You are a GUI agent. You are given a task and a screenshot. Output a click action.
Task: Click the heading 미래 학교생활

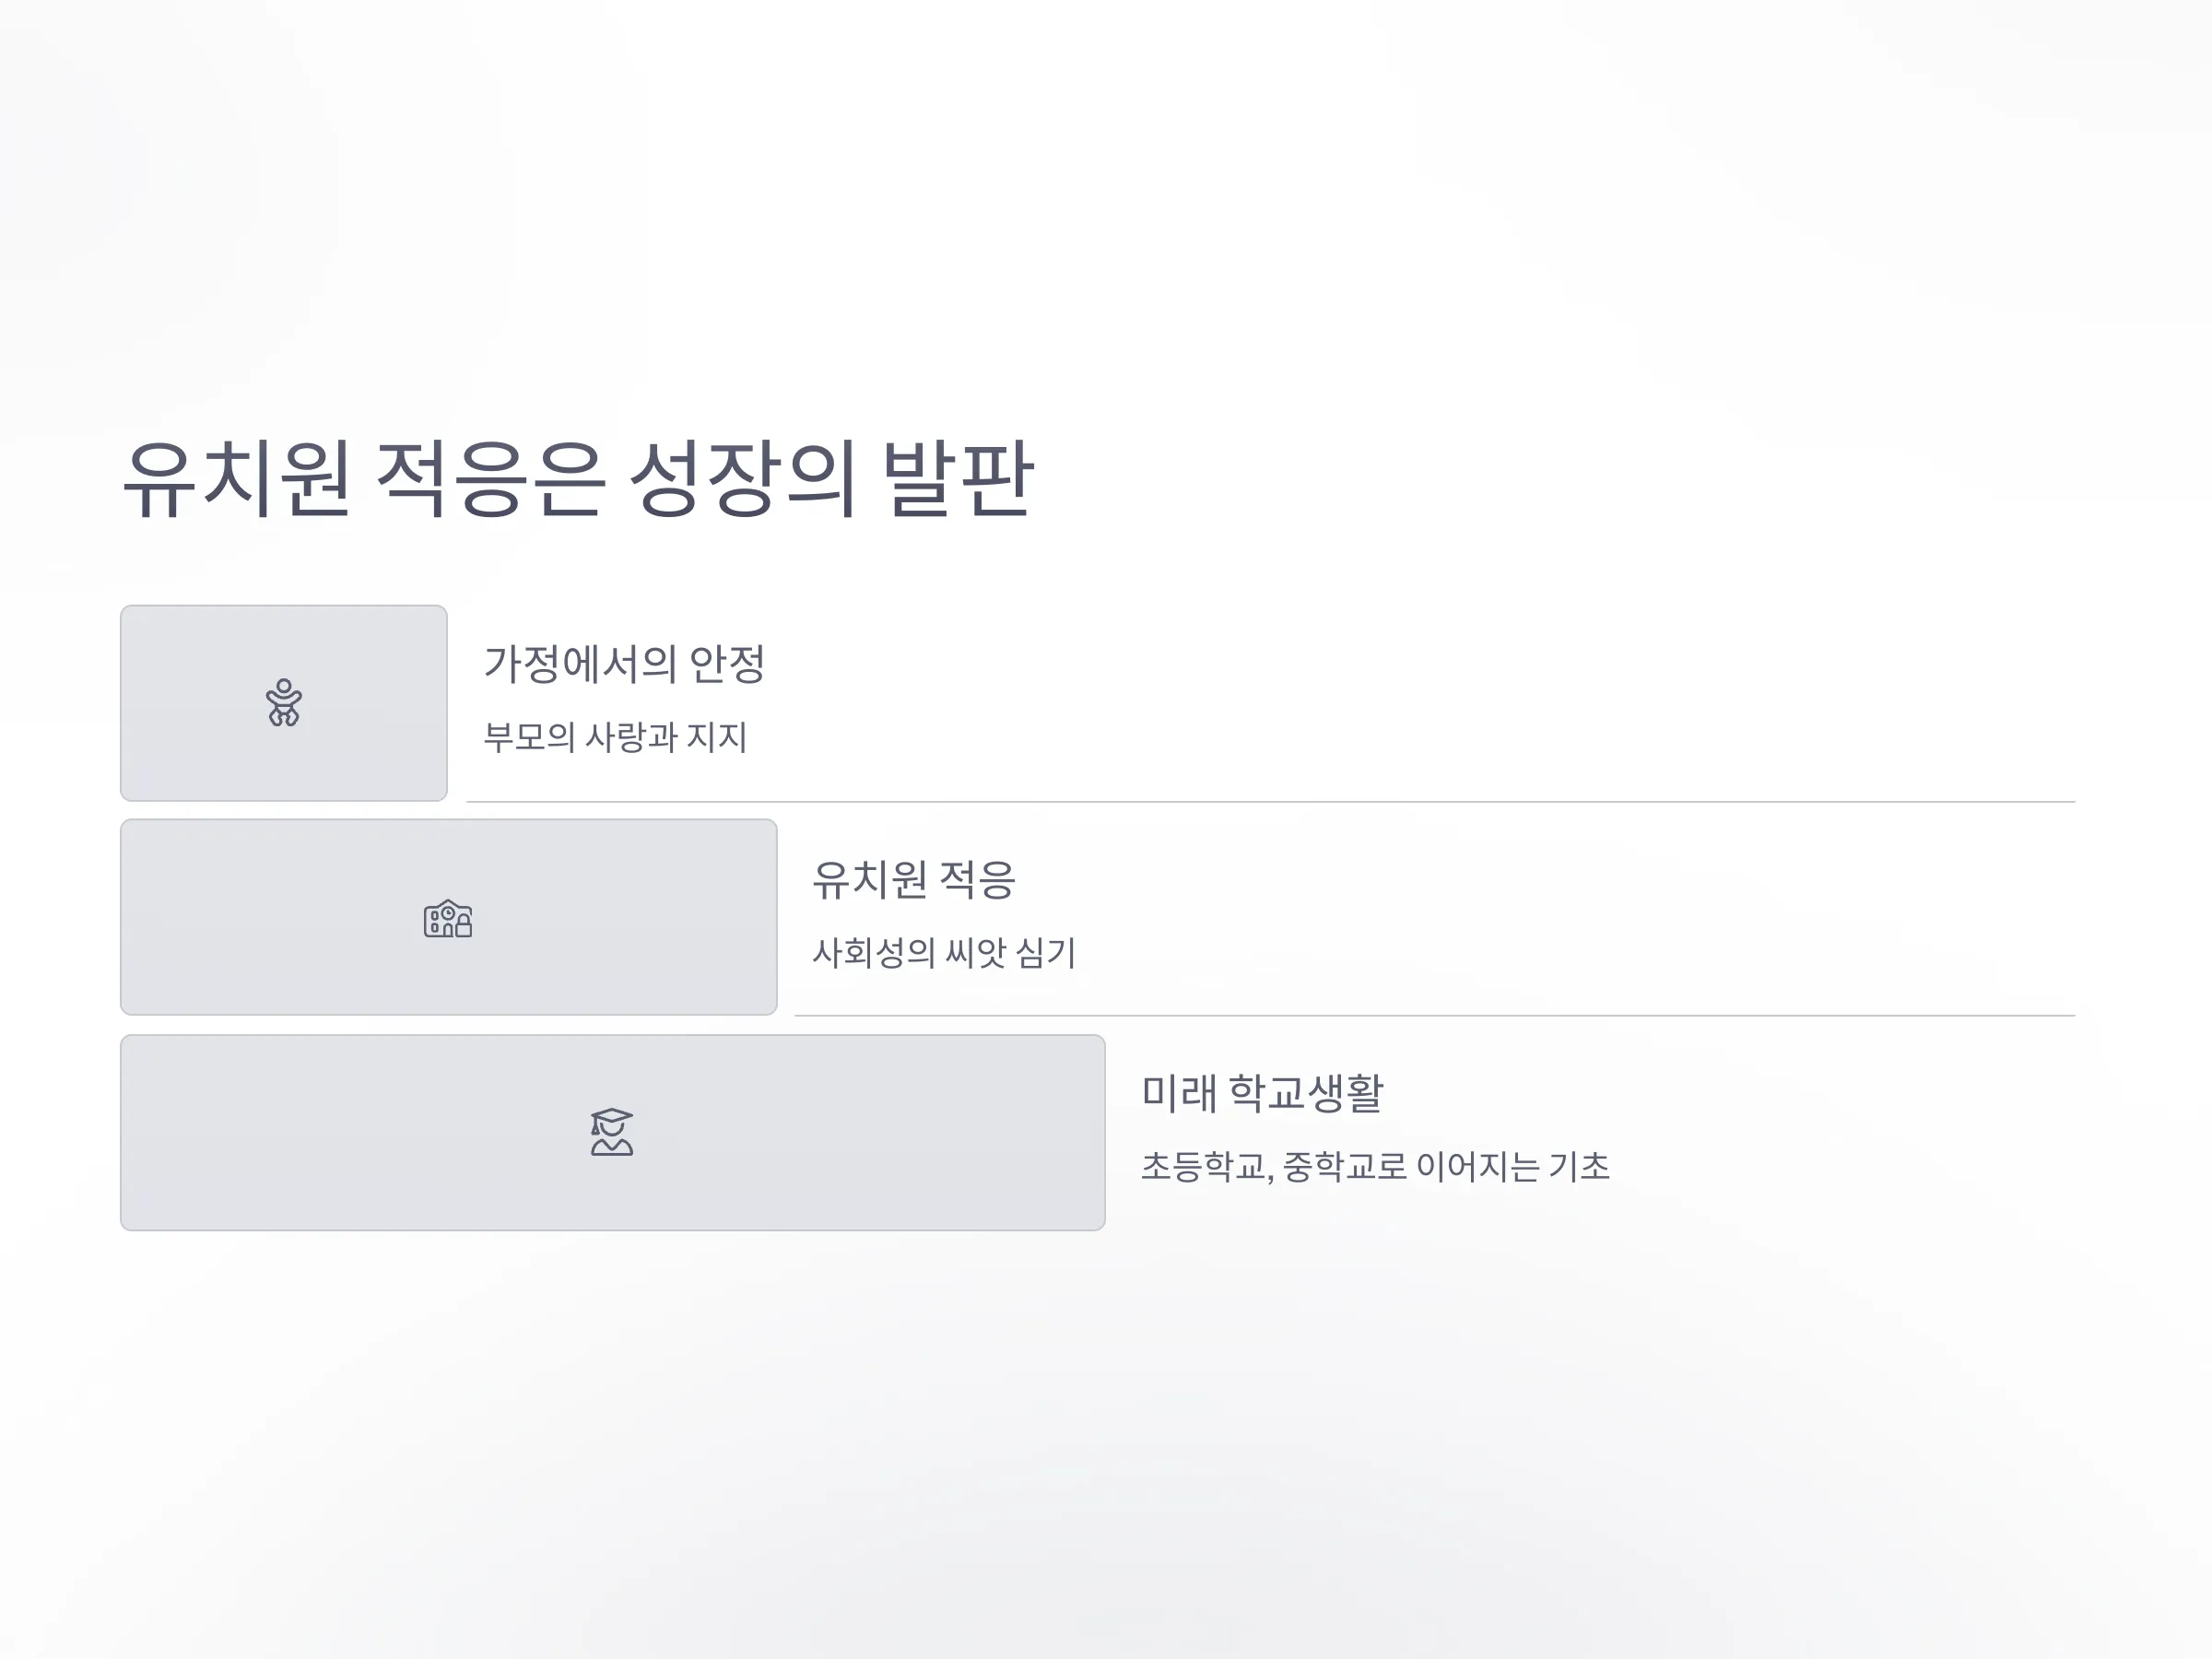pos(1262,1093)
